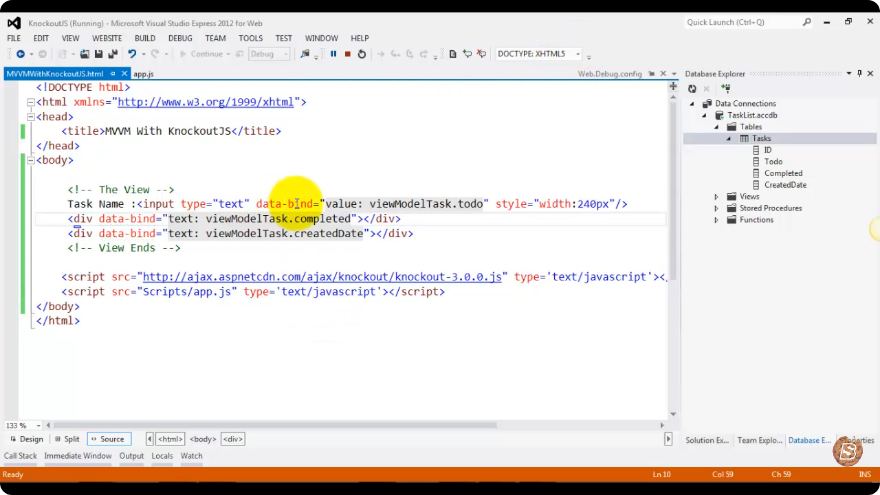Switch to Split view mode
This screenshot has height=495, width=880.
[67, 439]
